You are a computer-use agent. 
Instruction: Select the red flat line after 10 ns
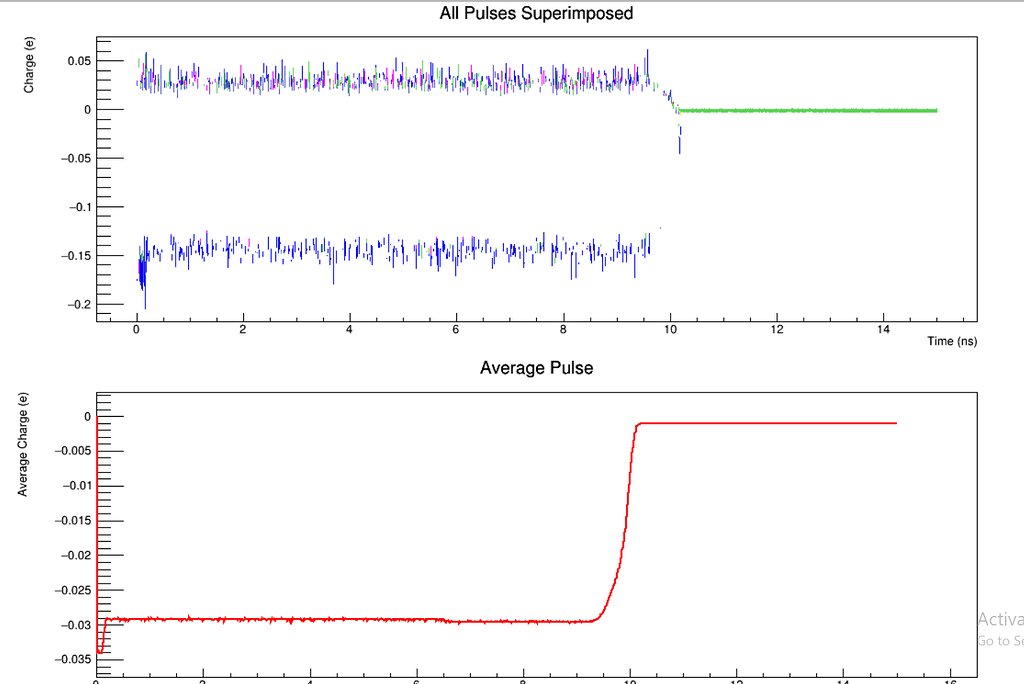coord(770,423)
